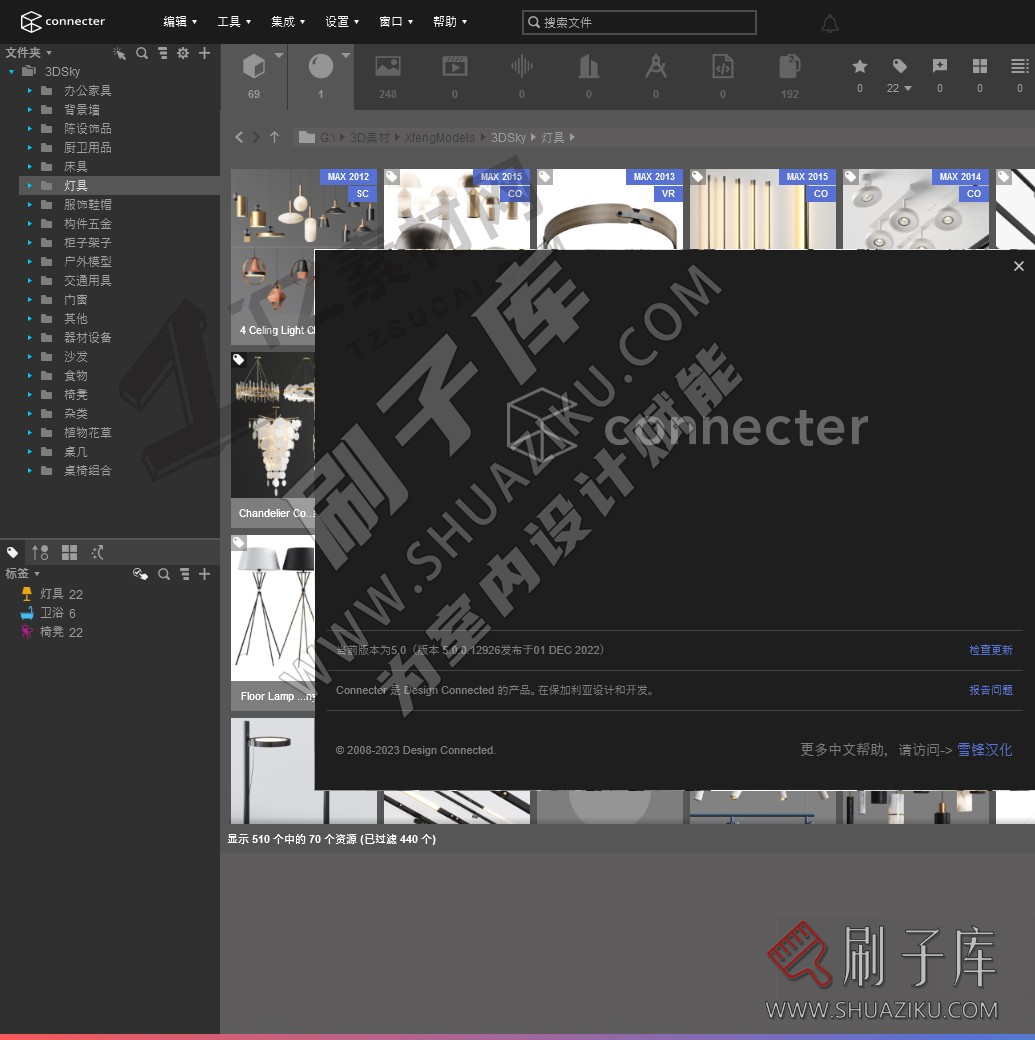Screen dimensions: 1035x1040
Task: Click the 检查更新 link
Action: [990, 650]
